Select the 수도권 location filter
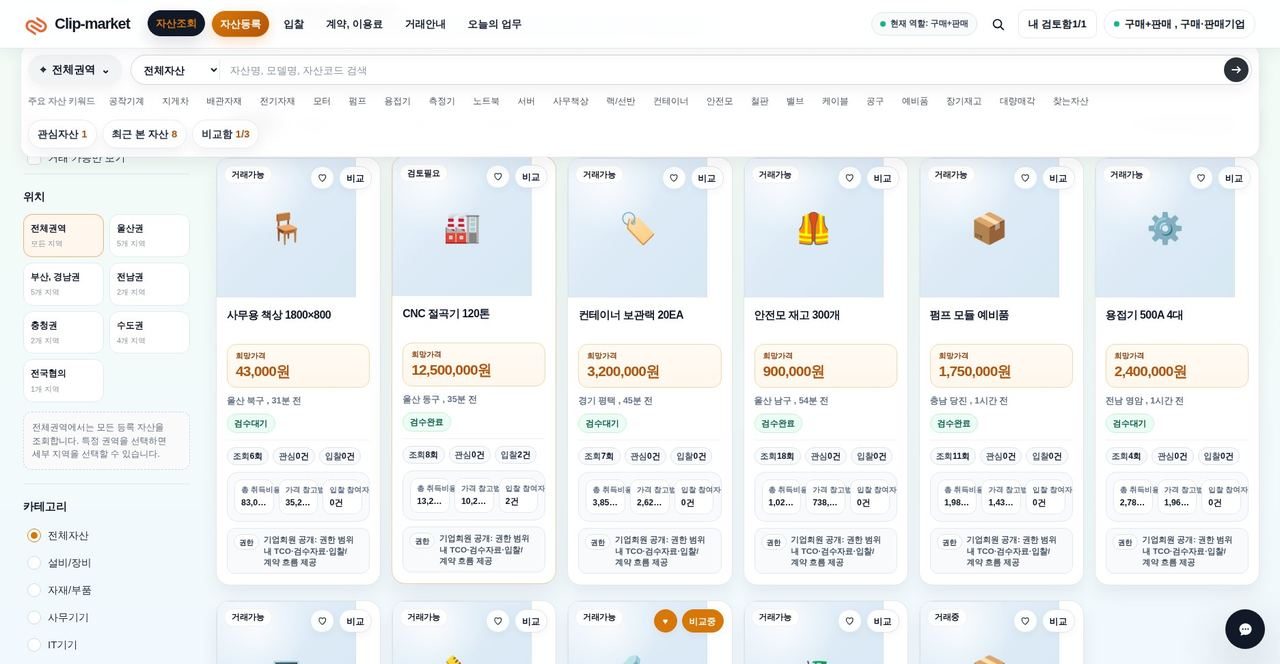The width and height of the screenshot is (1280, 664). click(149, 332)
